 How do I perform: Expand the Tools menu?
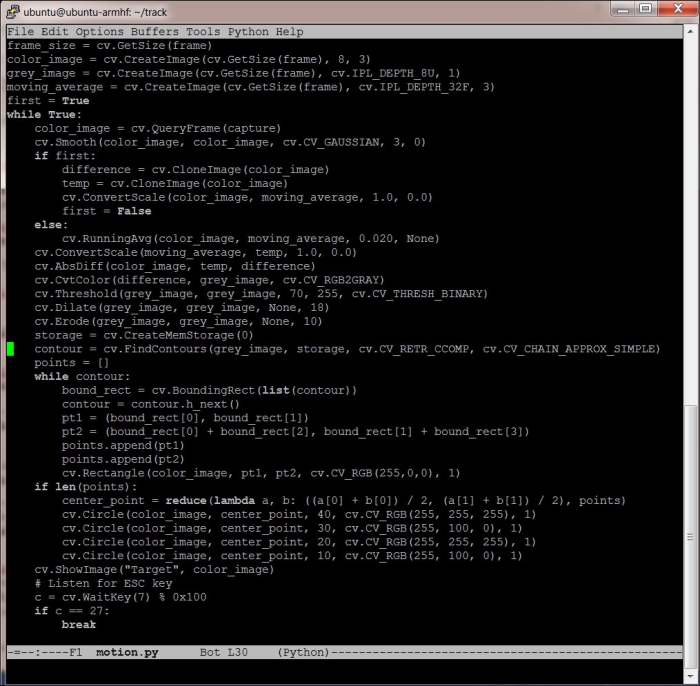pyautogui.click(x=203, y=32)
